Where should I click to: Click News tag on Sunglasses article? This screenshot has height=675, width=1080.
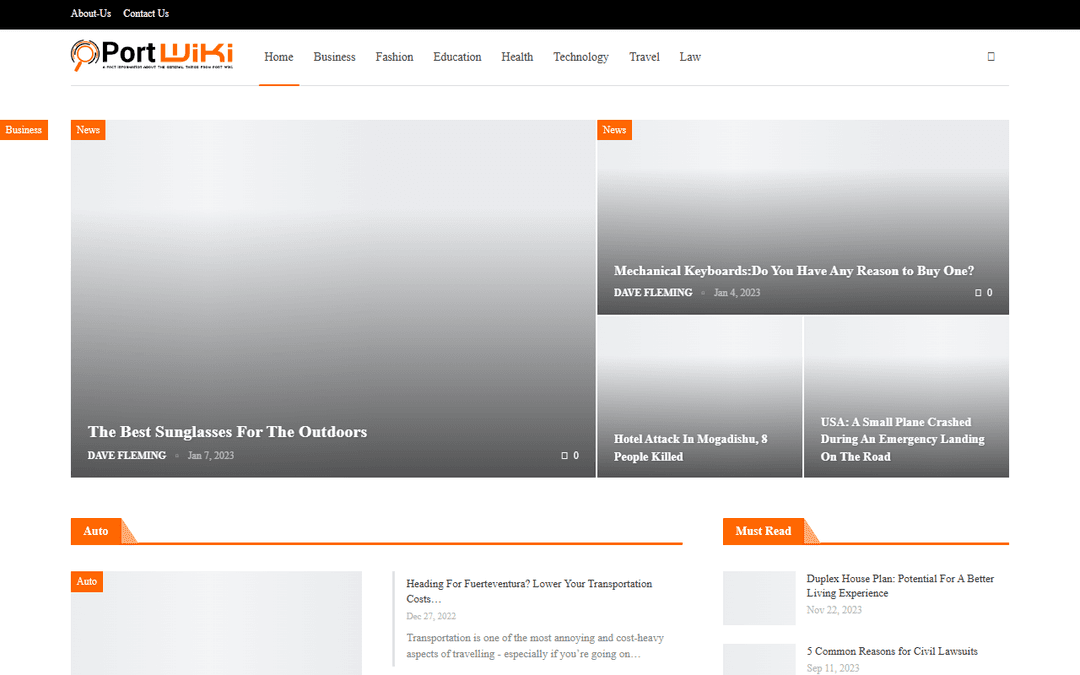tap(88, 129)
